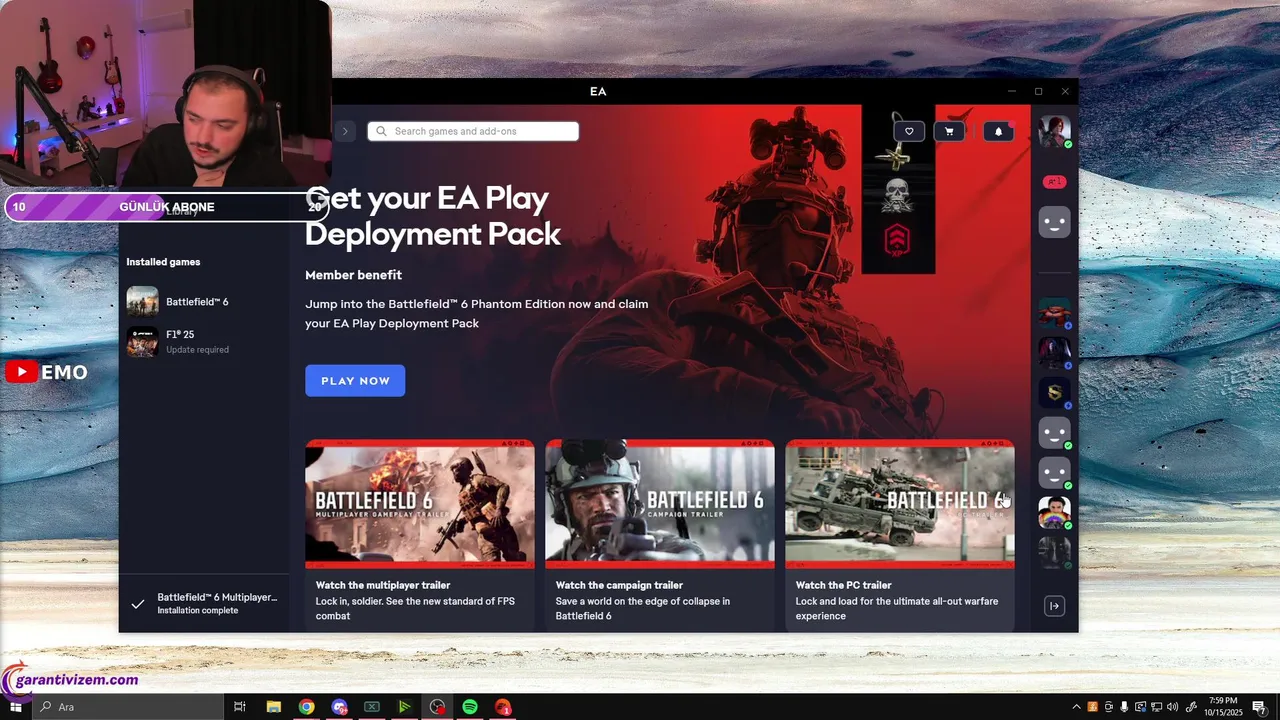
Task: Click 'Watch the multiplayer trailer' title
Action: coord(383,585)
